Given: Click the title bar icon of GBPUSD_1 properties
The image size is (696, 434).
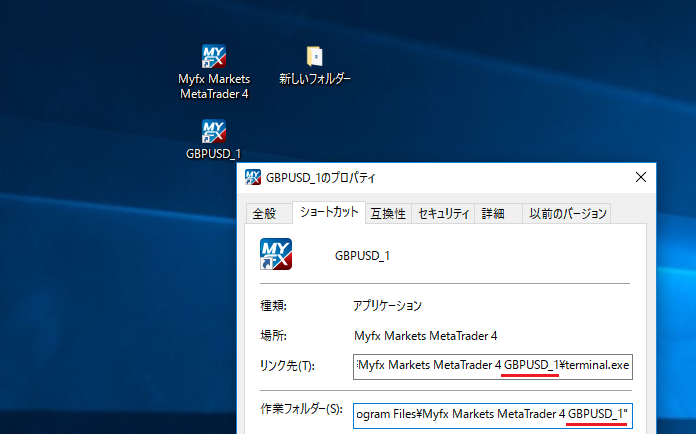Looking at the screenshot, I should (253, 178).
